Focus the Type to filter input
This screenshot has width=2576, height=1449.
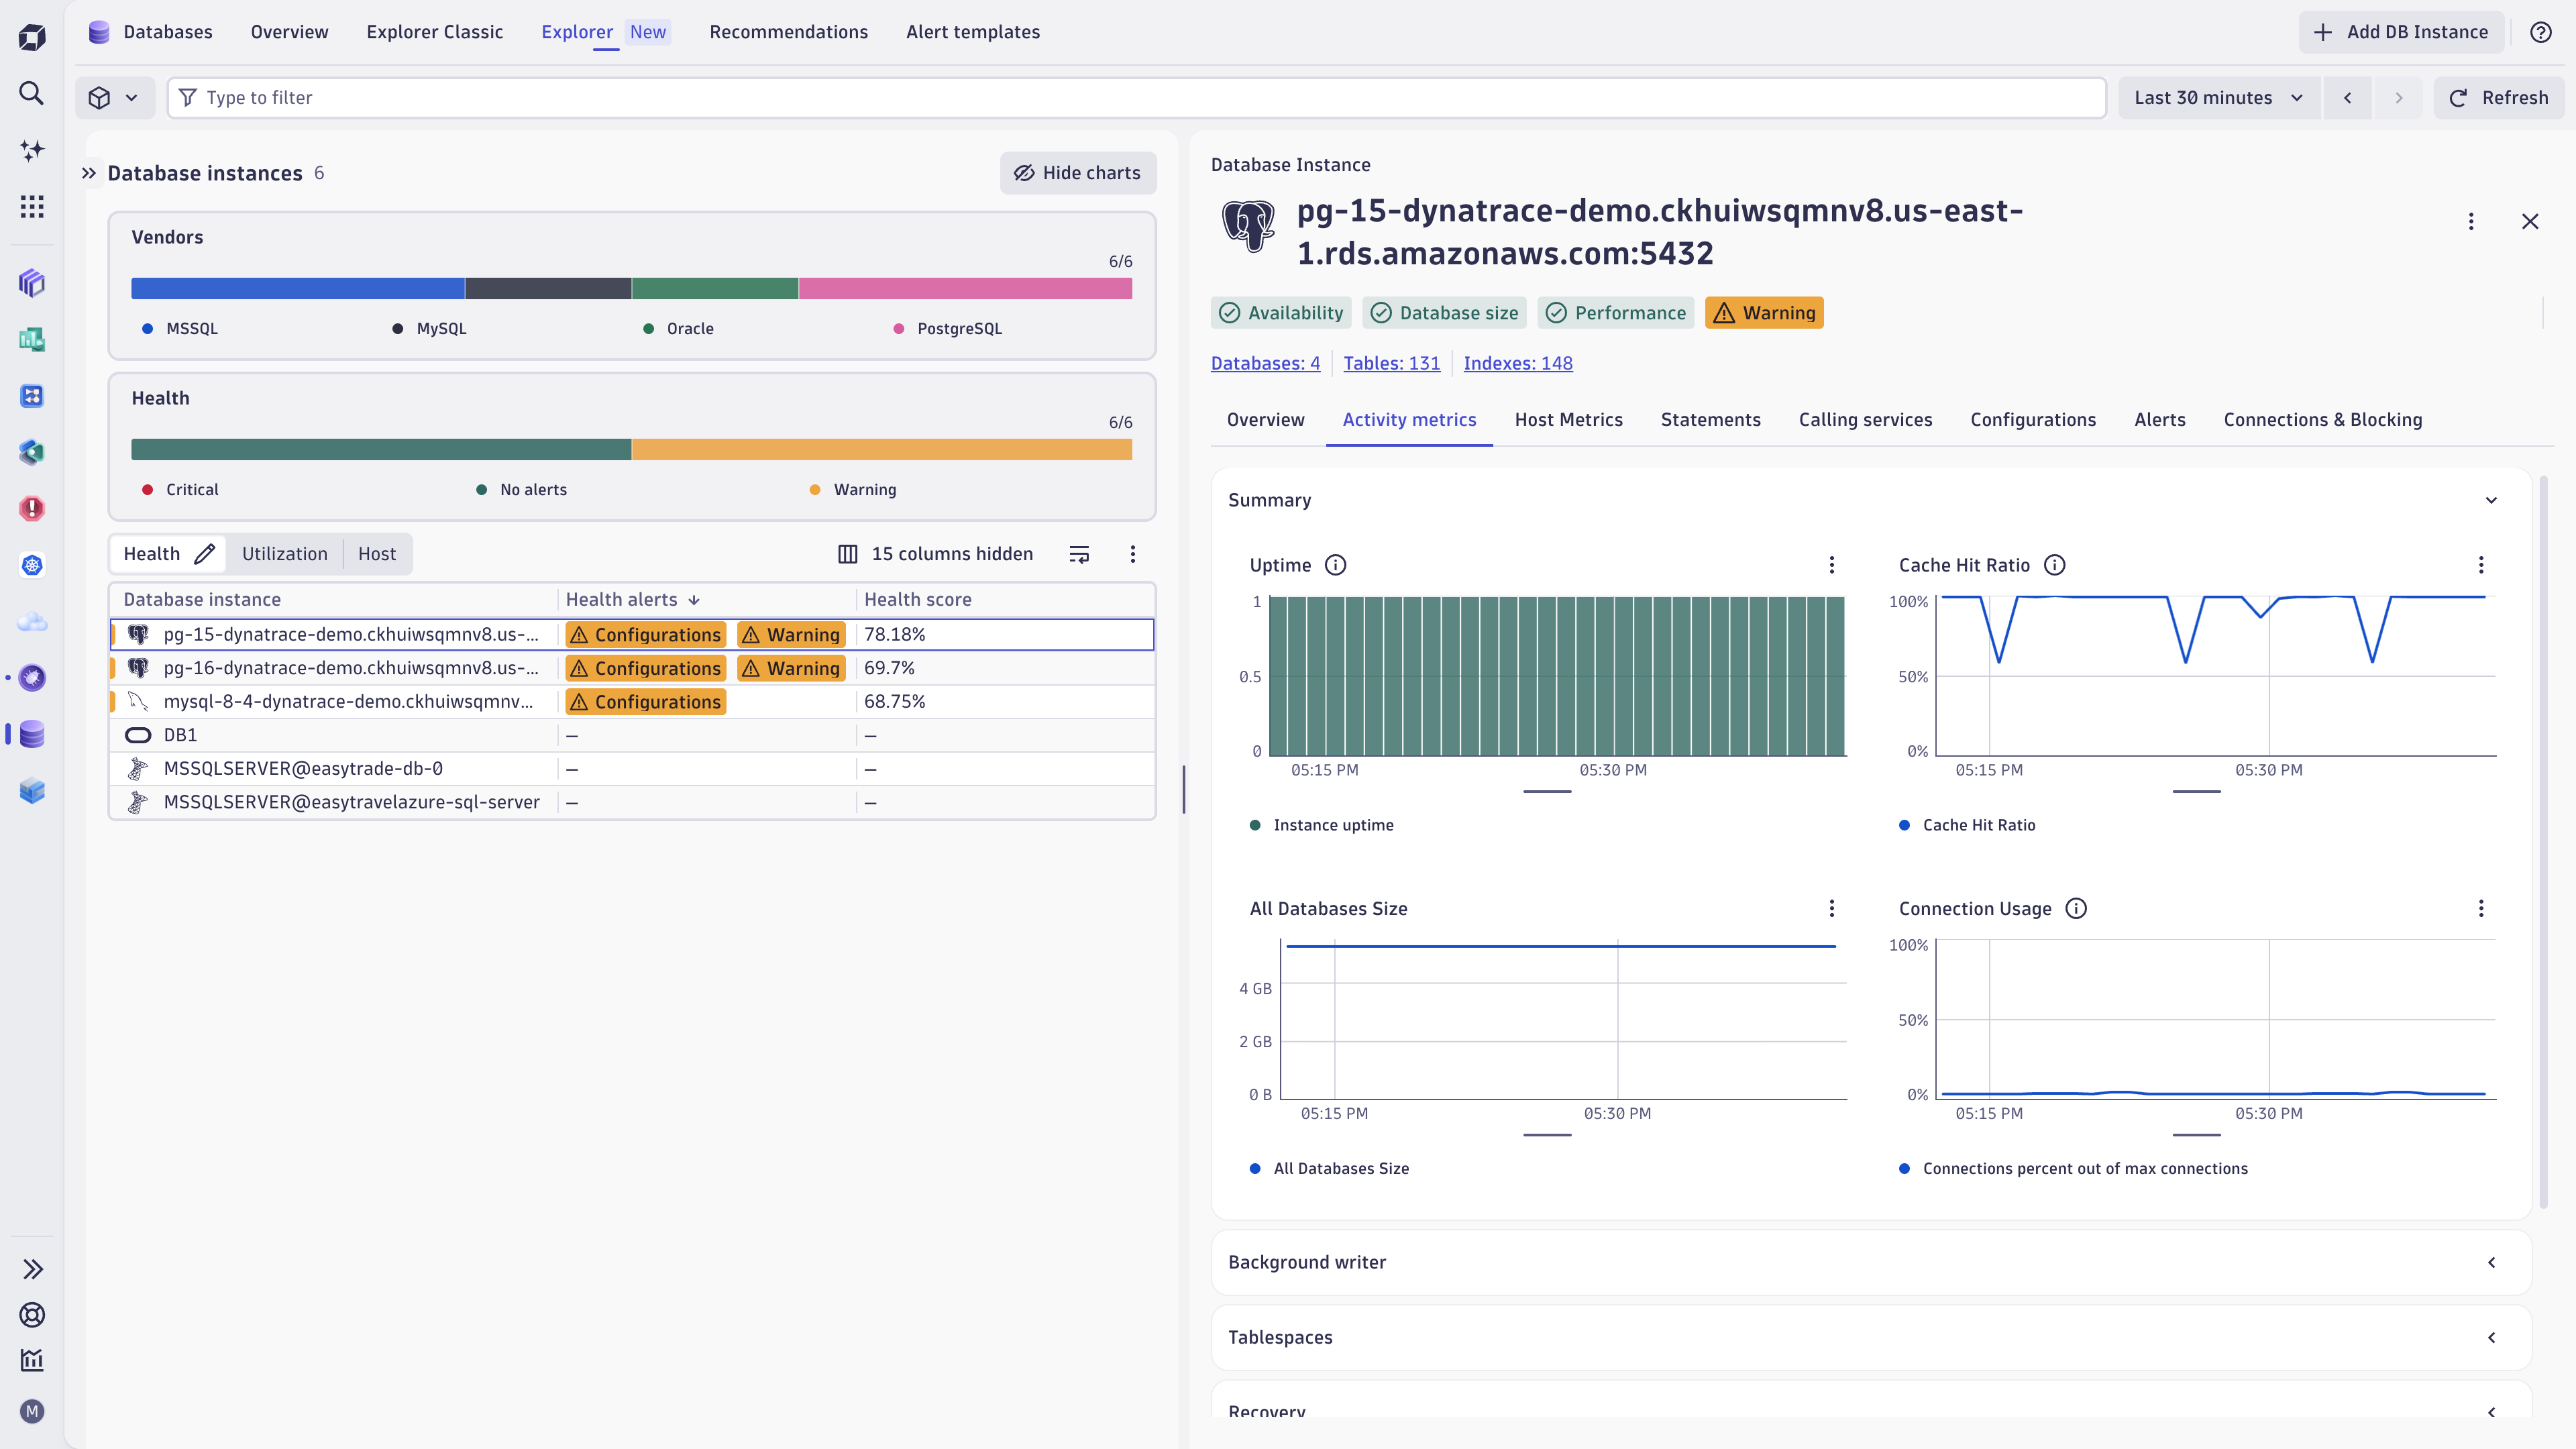coord(1136,97)
